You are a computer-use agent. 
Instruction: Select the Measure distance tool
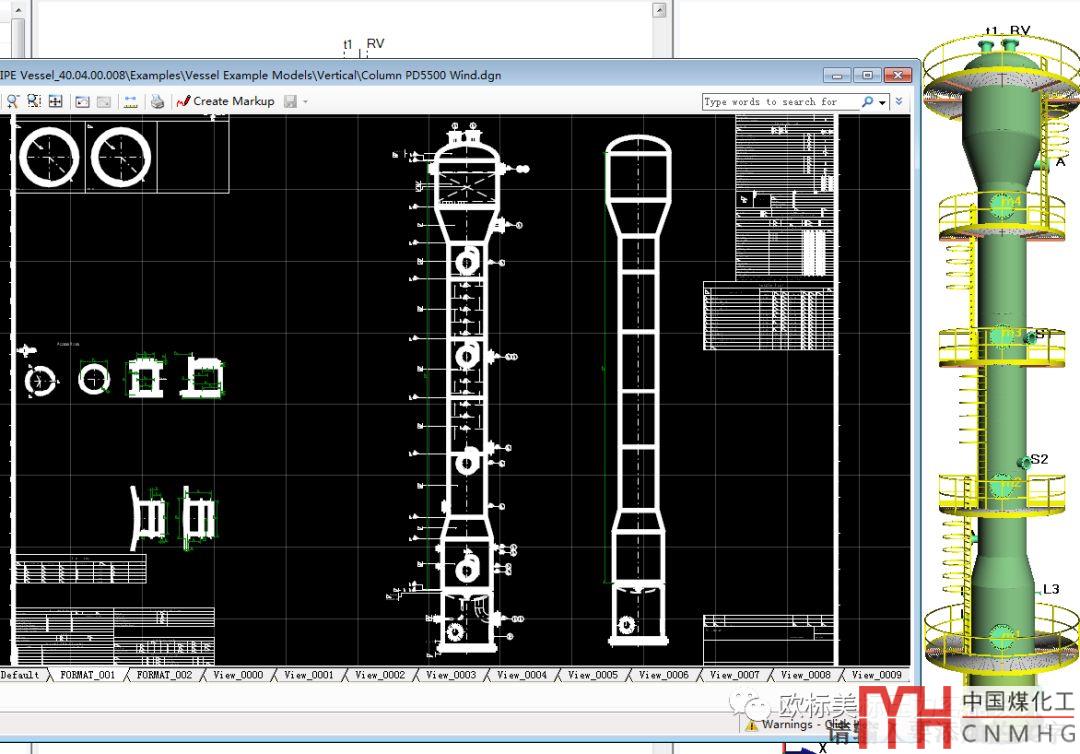pos(130,101)
